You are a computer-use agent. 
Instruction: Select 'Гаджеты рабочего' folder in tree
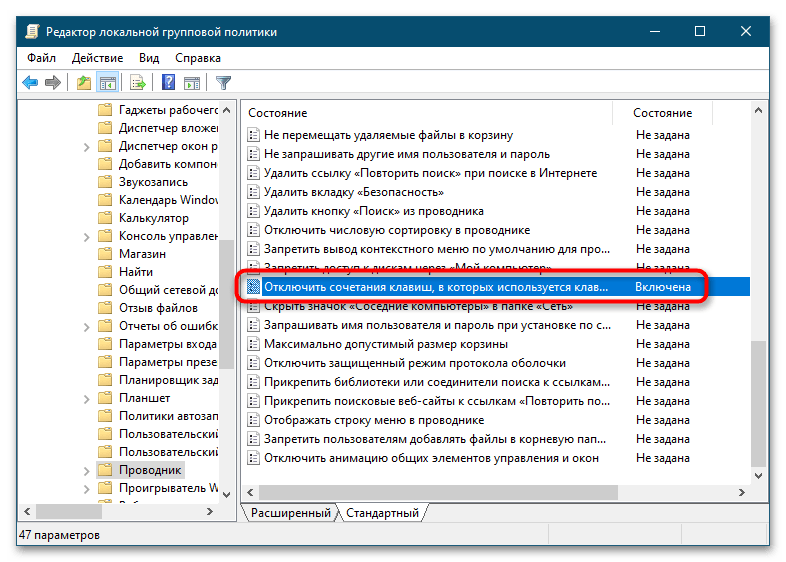[168, 109]
